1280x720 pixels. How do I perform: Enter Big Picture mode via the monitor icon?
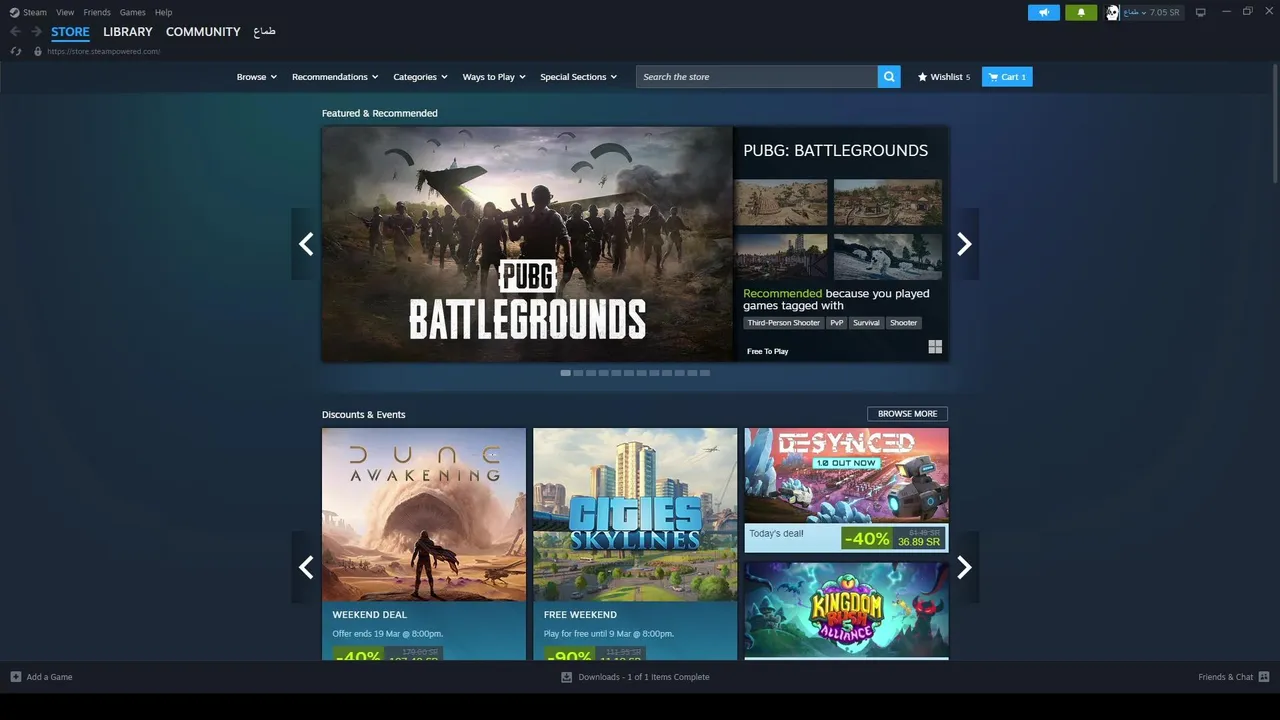click(x=1201, y=12)
